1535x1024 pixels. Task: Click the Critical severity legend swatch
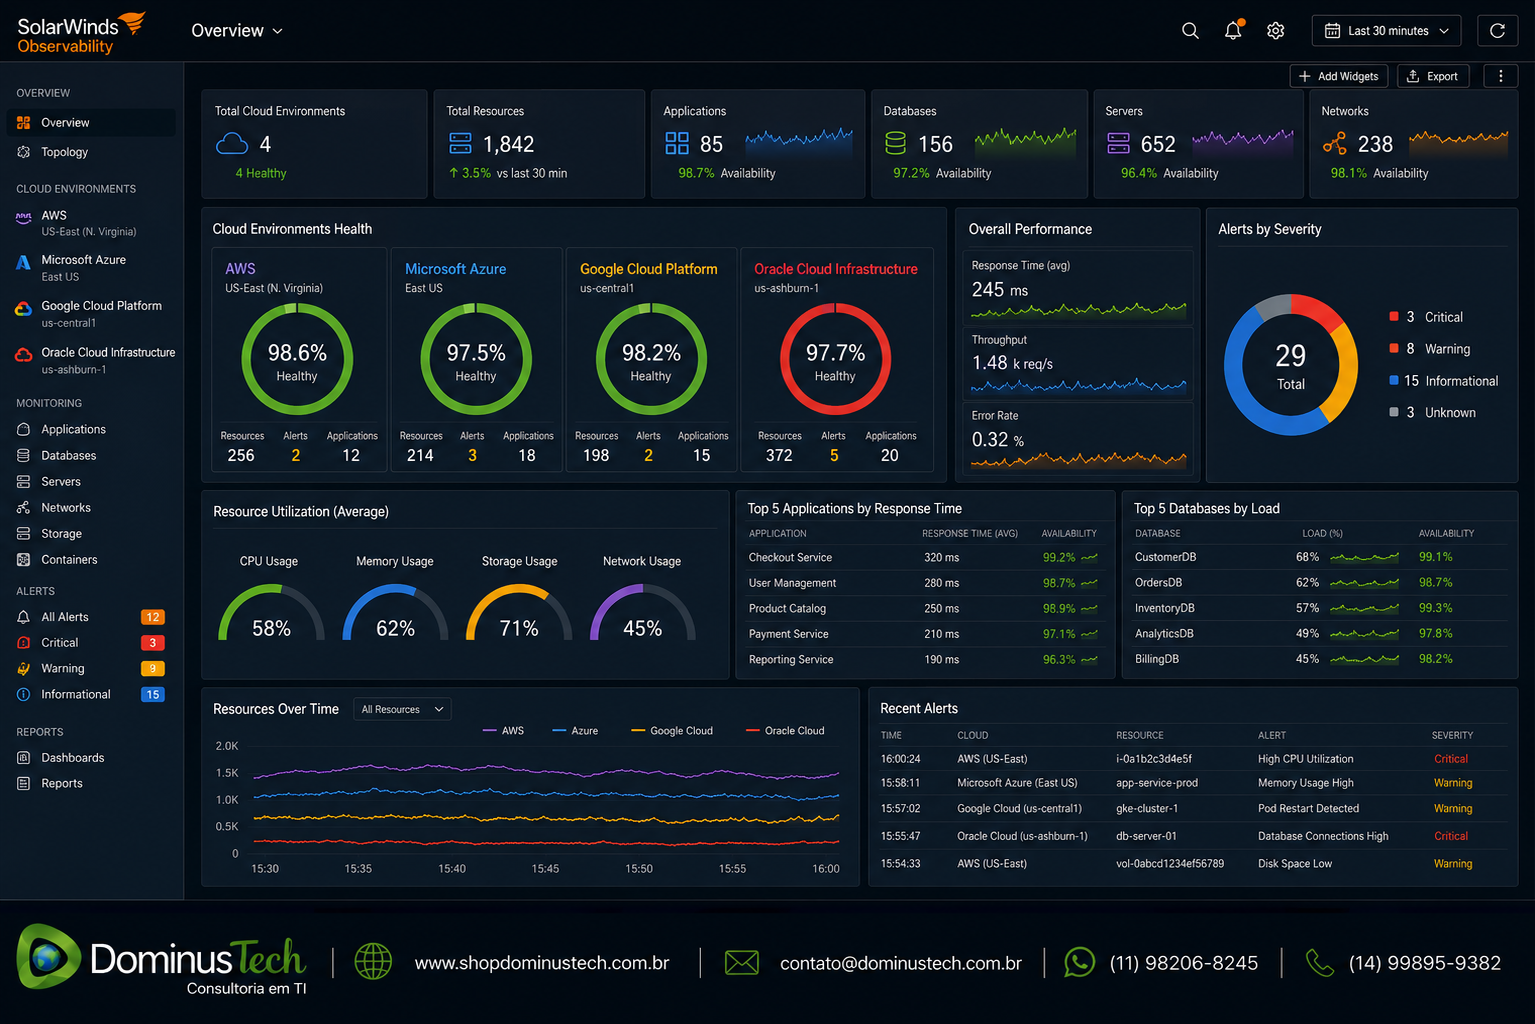click(1394, 316)
